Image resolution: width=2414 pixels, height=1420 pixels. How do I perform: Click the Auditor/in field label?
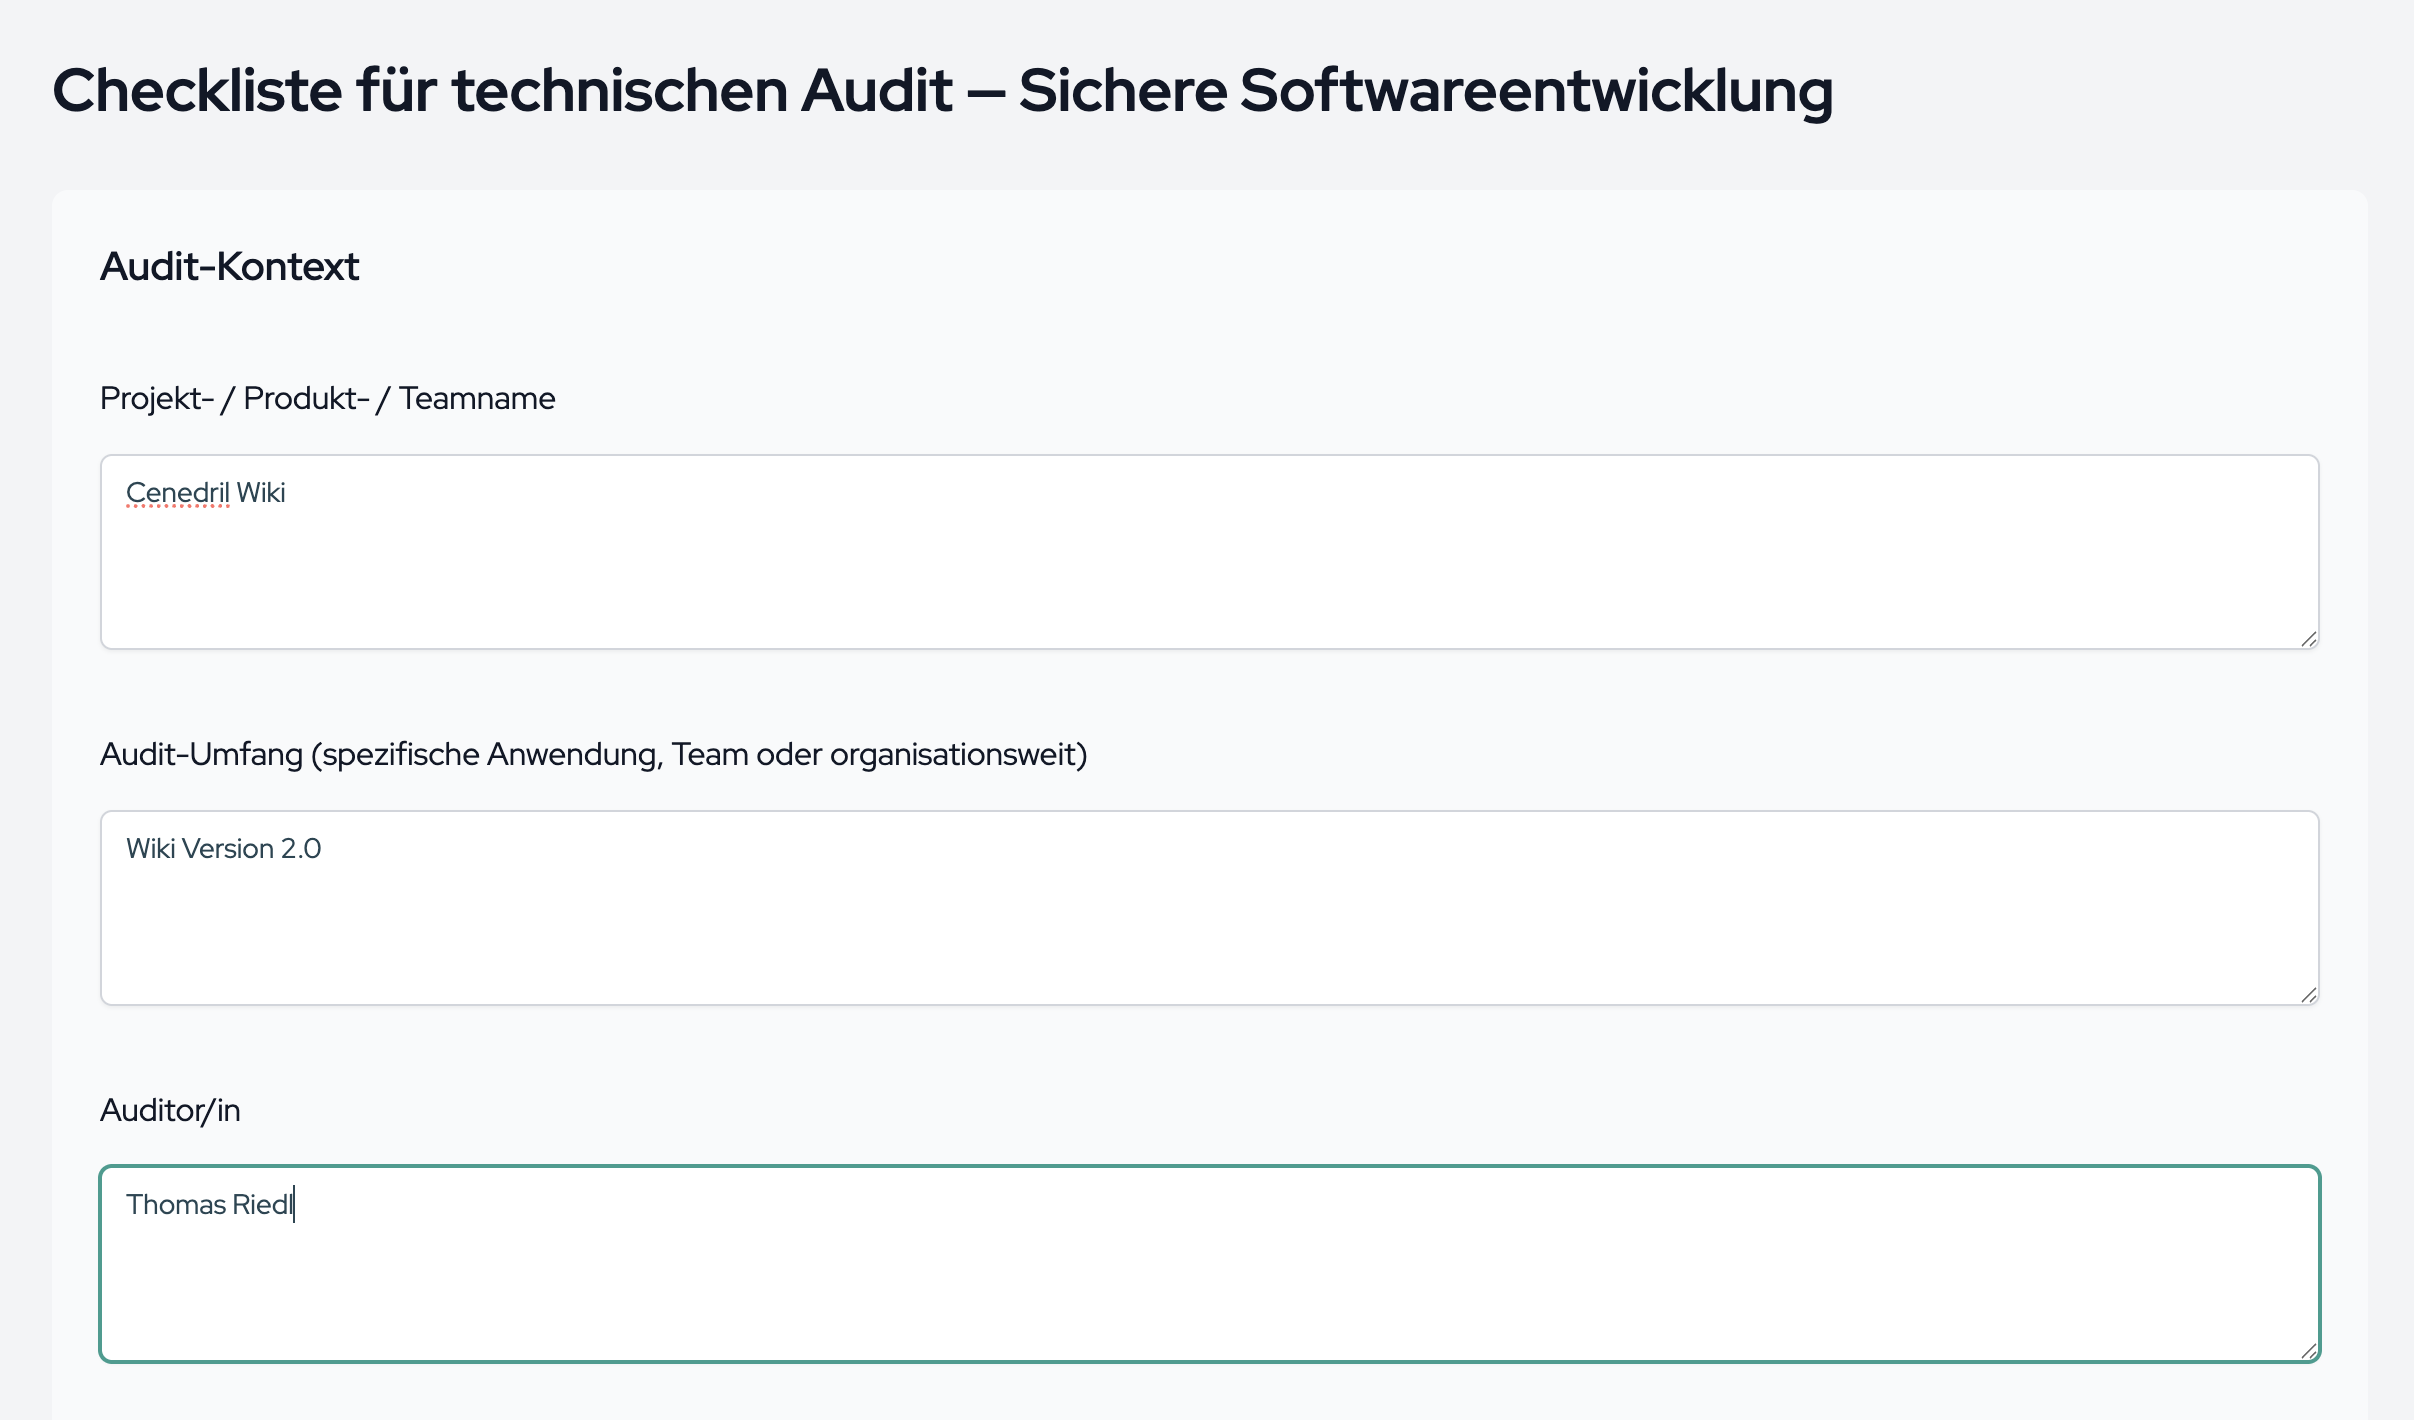click(170, 1111)
